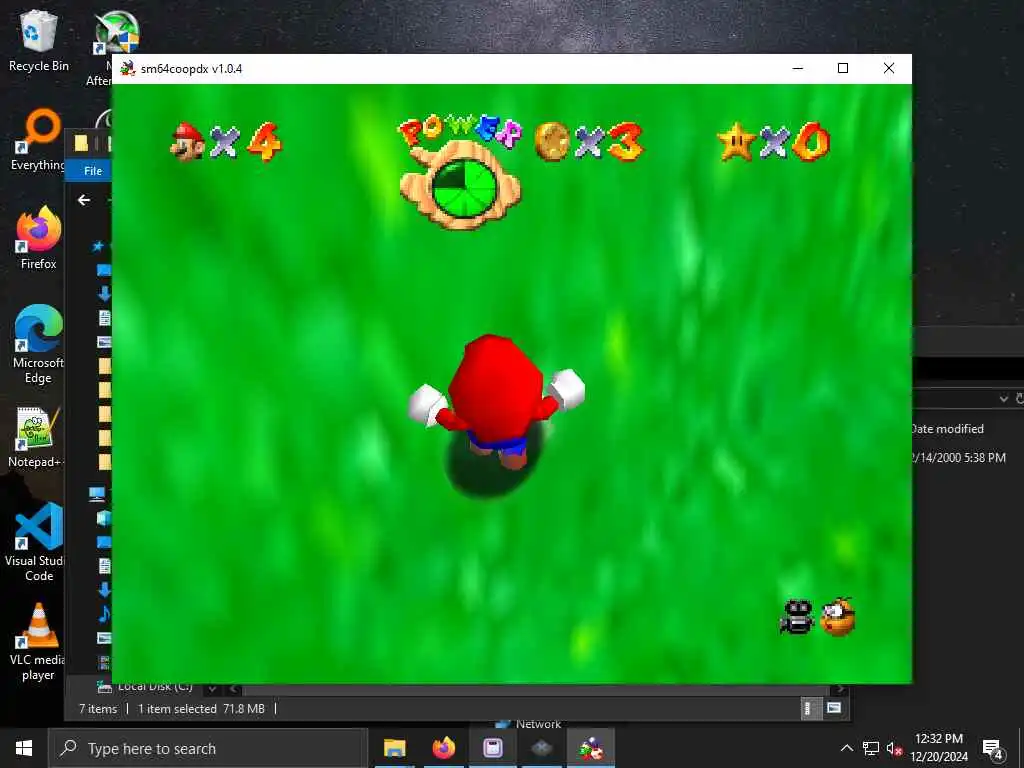Launch the VLC media player desktop shortcut
Screen dimensions: 1024x768
click(38, 643)
